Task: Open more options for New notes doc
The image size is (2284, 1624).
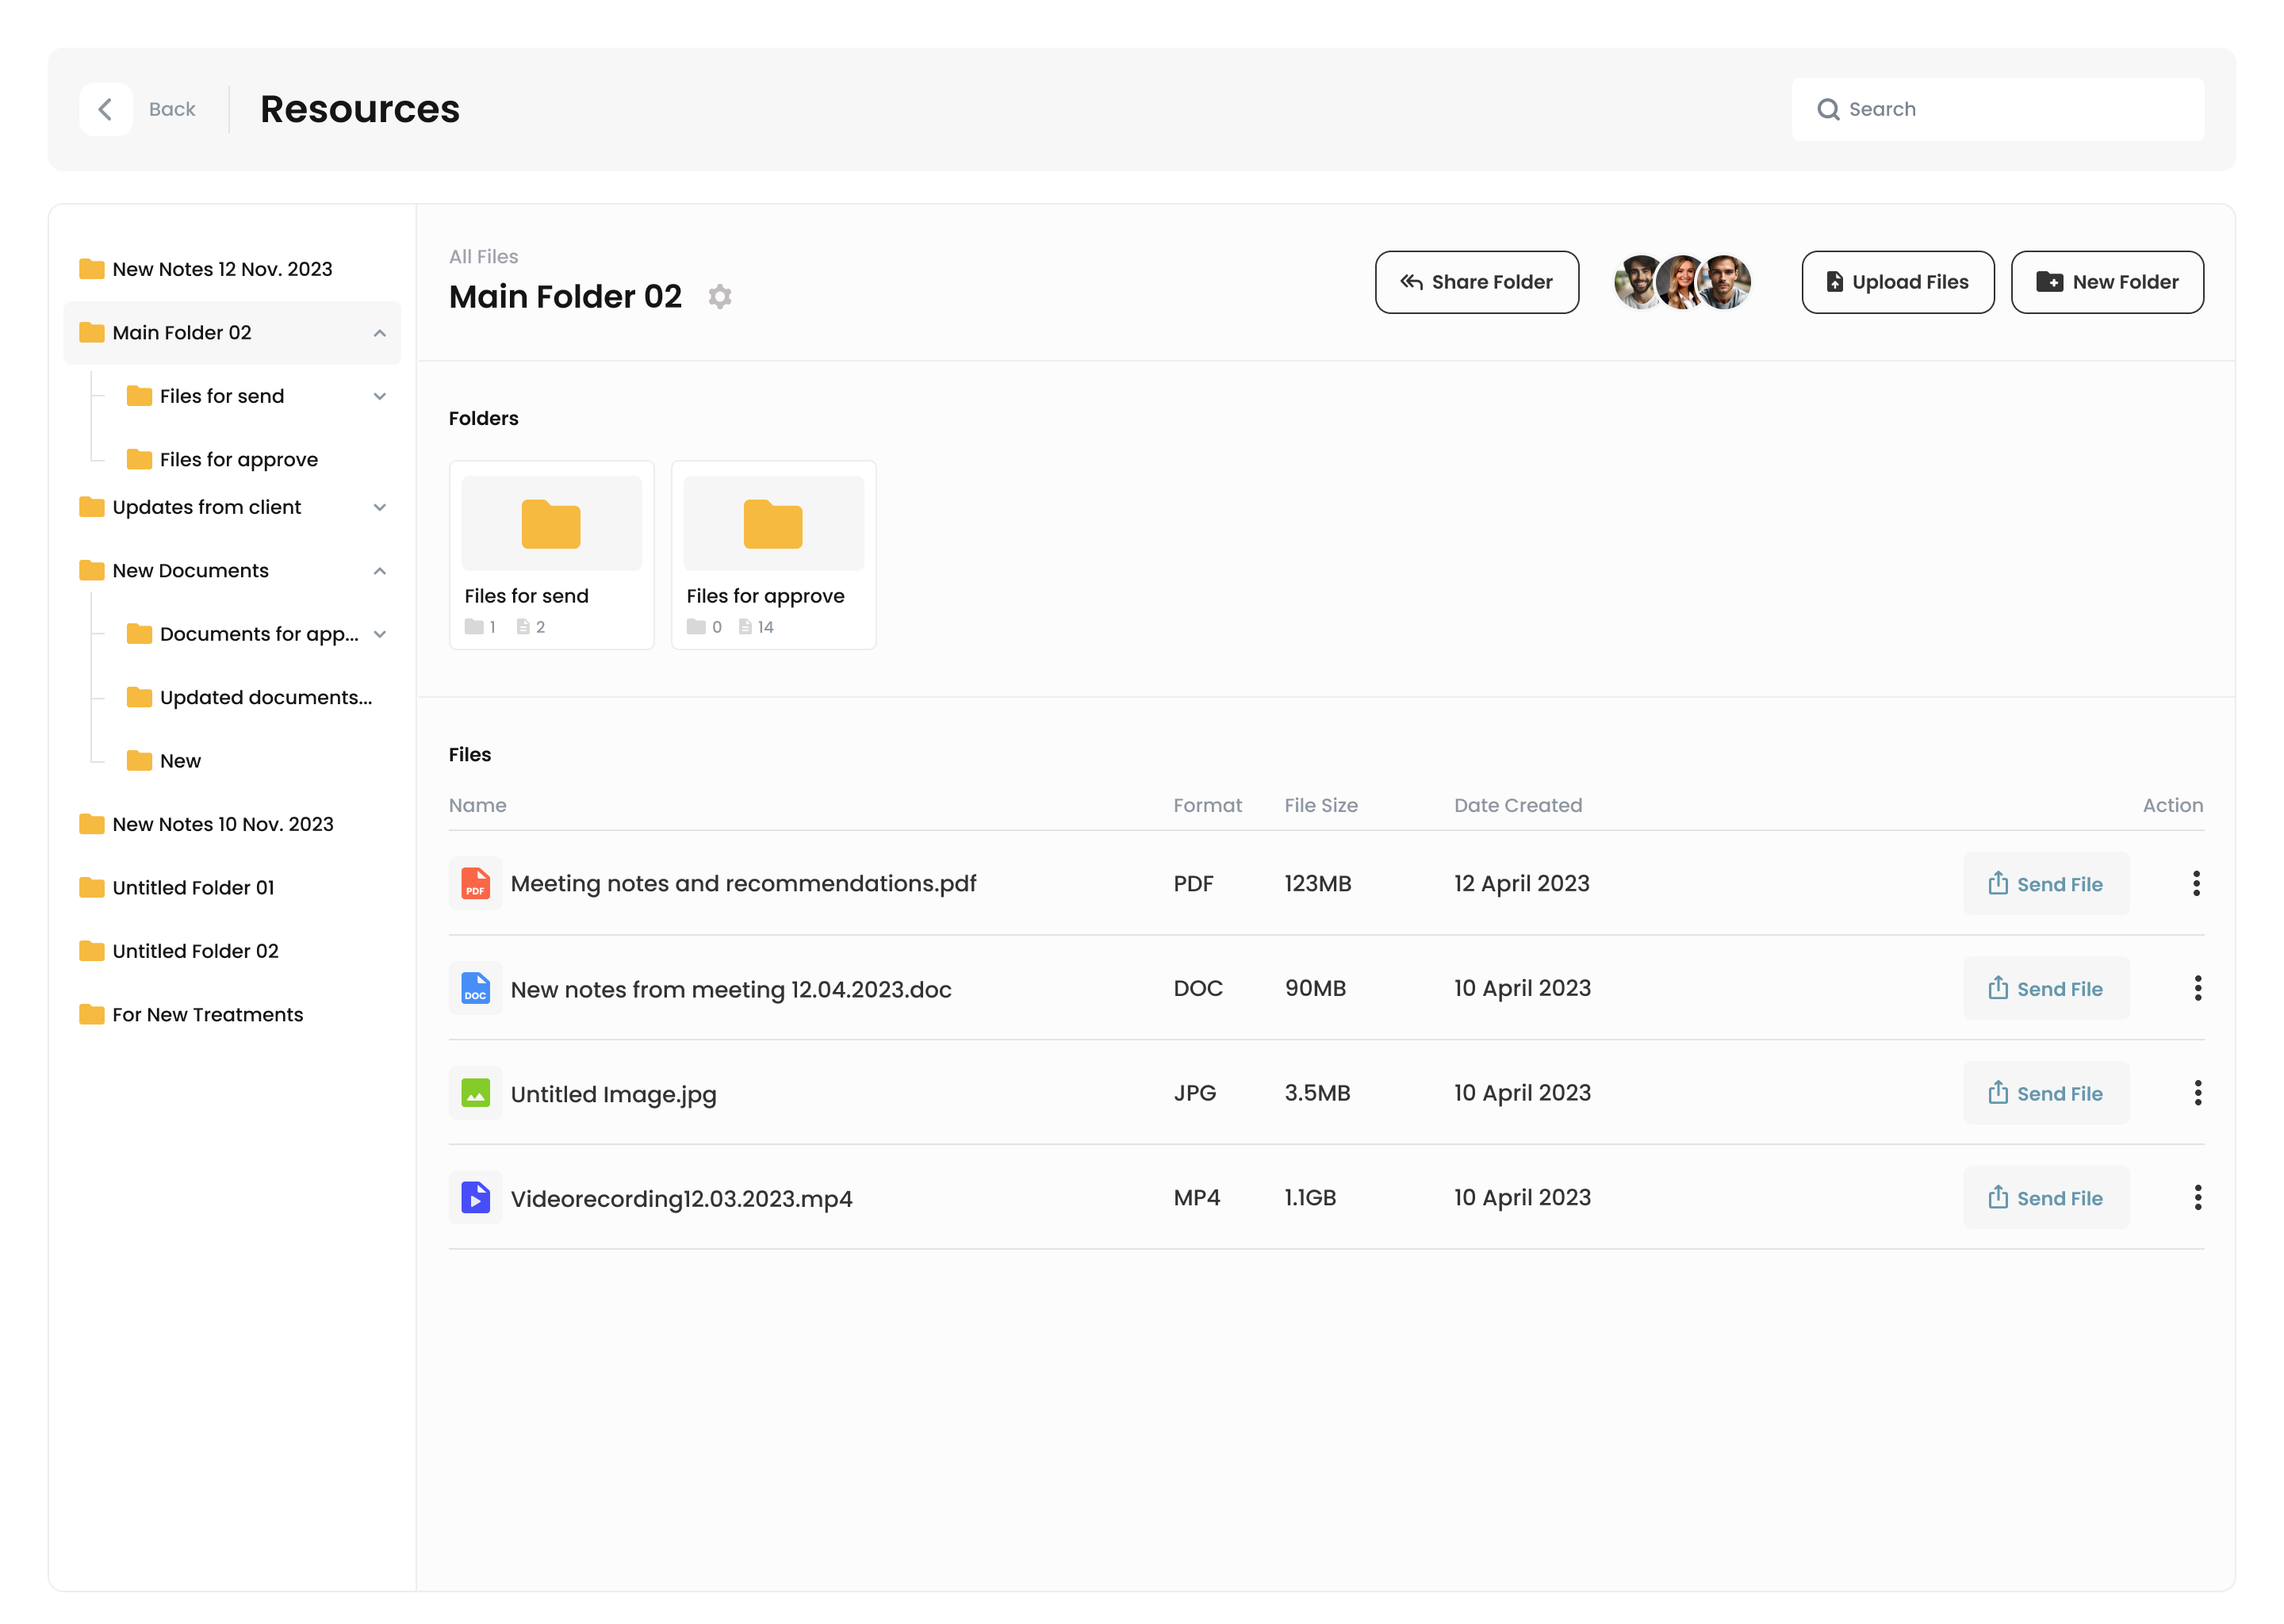Action: tap(2197, 988)
